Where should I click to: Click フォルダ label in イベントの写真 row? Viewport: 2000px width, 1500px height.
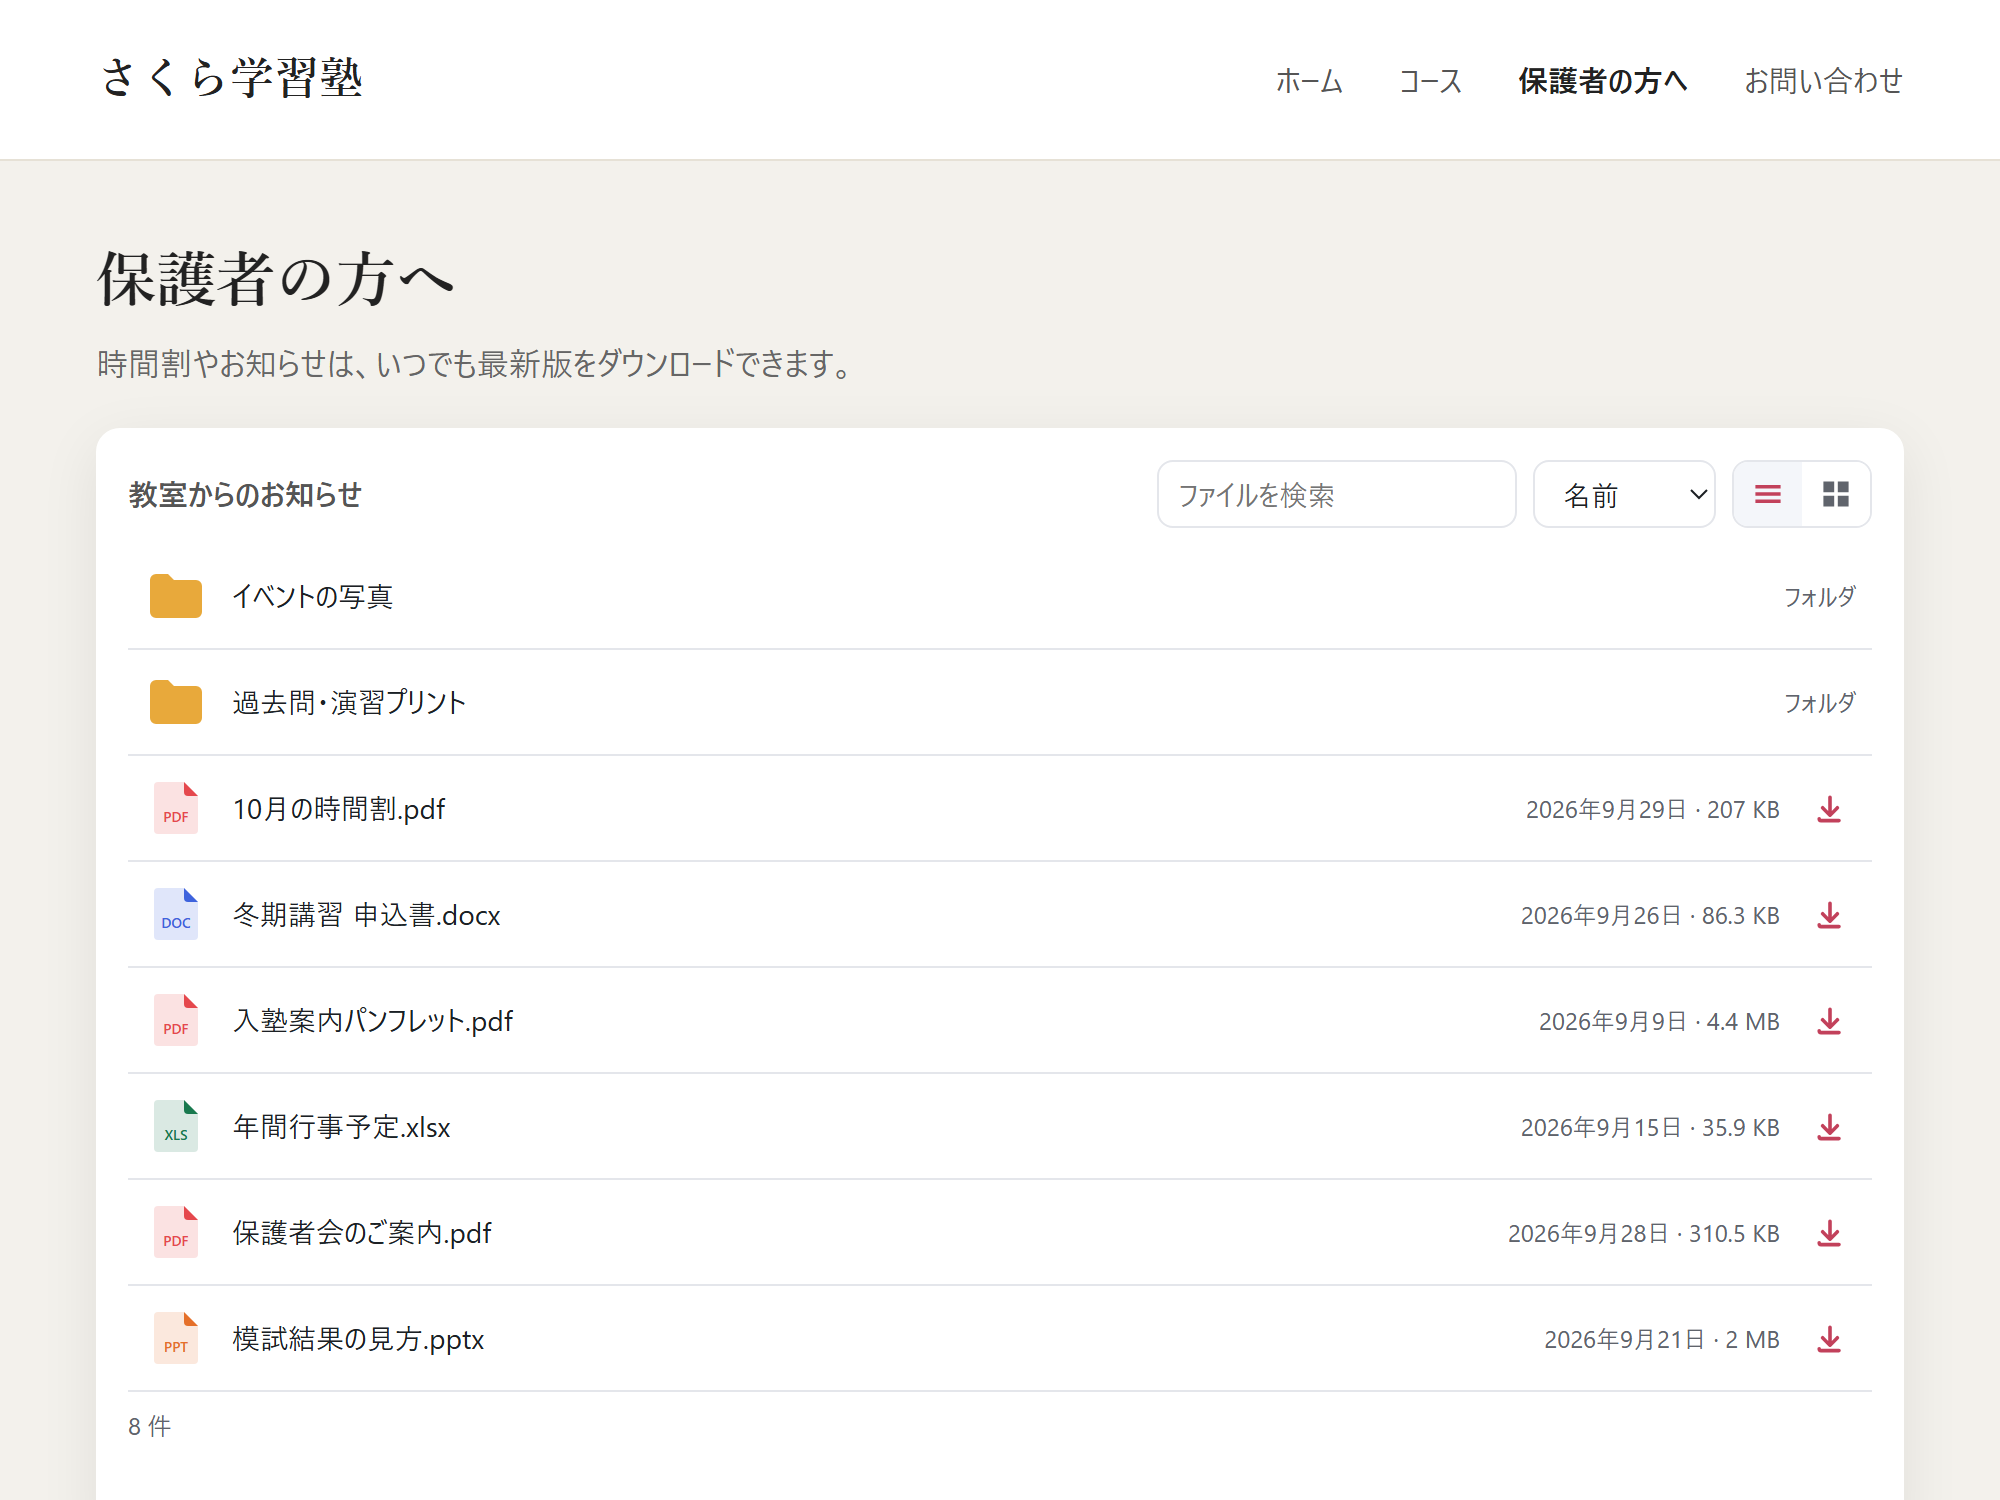1820,597
